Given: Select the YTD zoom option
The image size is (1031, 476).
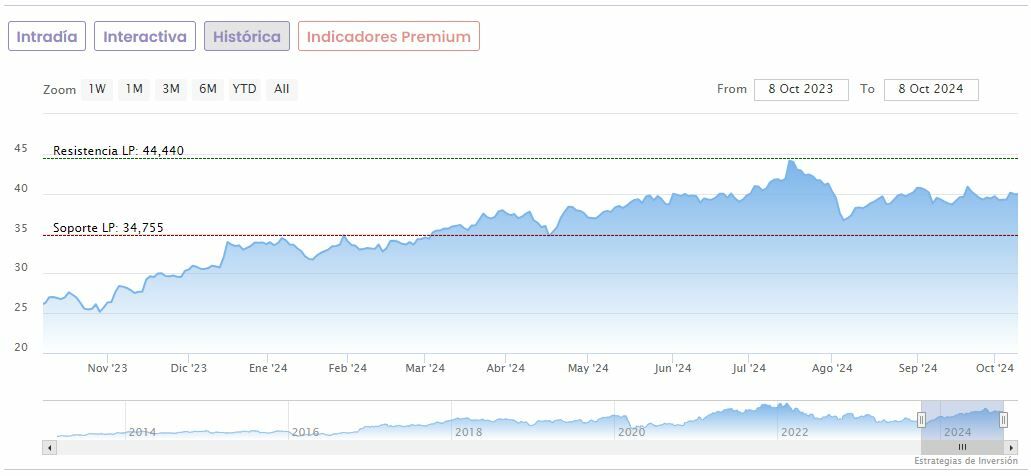Looking at the screenshot, I should coord(245,89).
